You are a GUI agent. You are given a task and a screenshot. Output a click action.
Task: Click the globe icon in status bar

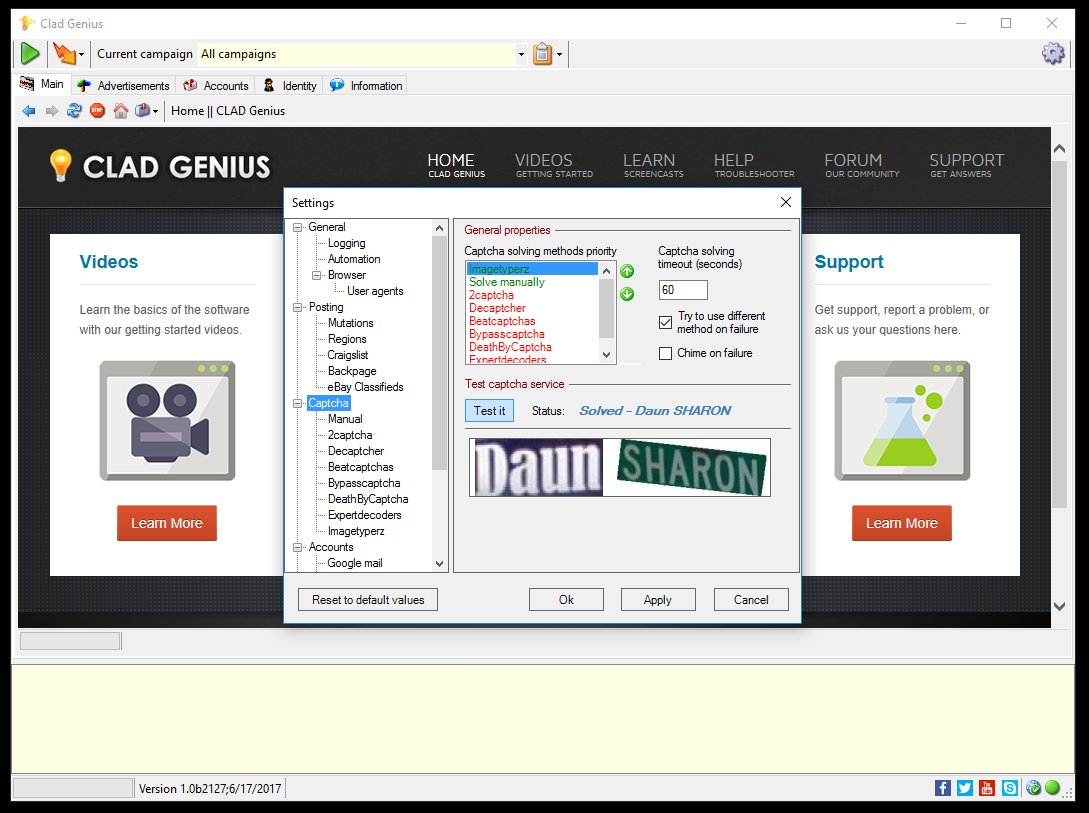[1033, 787]
